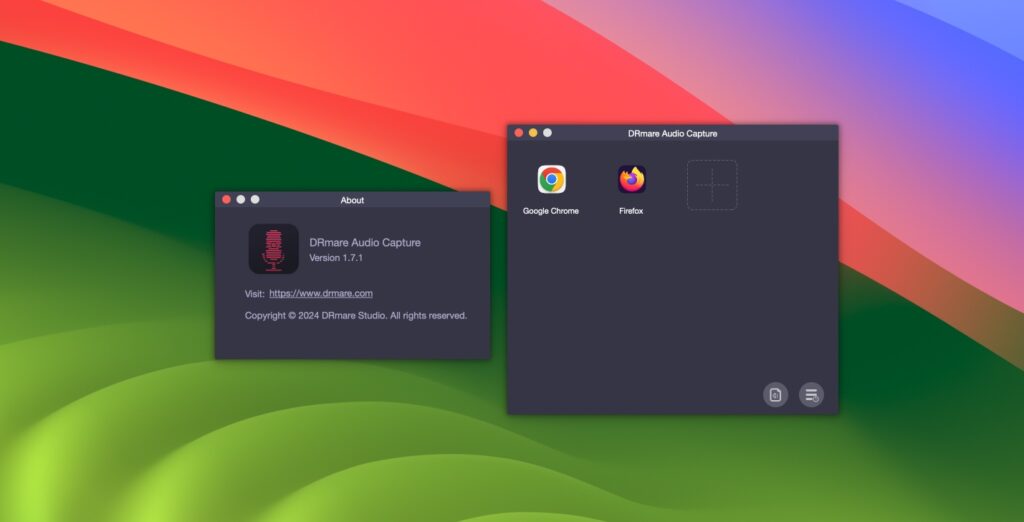Close the About window
1024x522 pixels.
tap(227, 200)
